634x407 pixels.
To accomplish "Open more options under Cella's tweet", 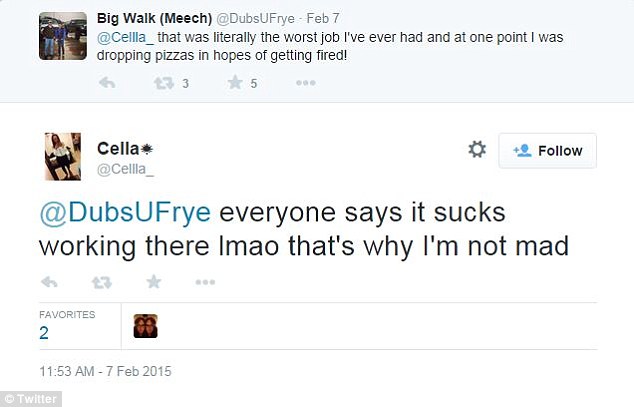I will pos(205,282).
